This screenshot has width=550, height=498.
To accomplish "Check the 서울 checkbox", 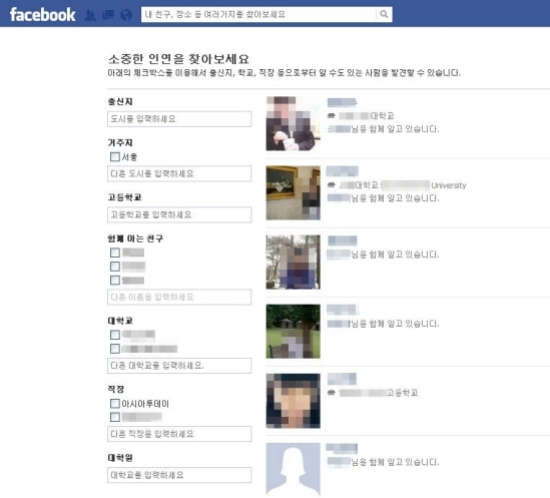I will (x=115, y=157).
